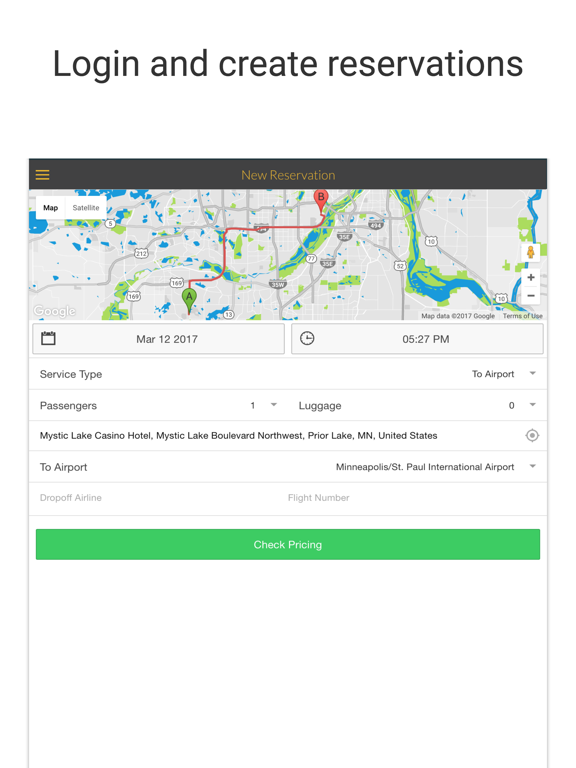This screenshot has height=768, width=576.
Task: Edit the Mystic Lake pickup address
Action: (x=239, y=435)
